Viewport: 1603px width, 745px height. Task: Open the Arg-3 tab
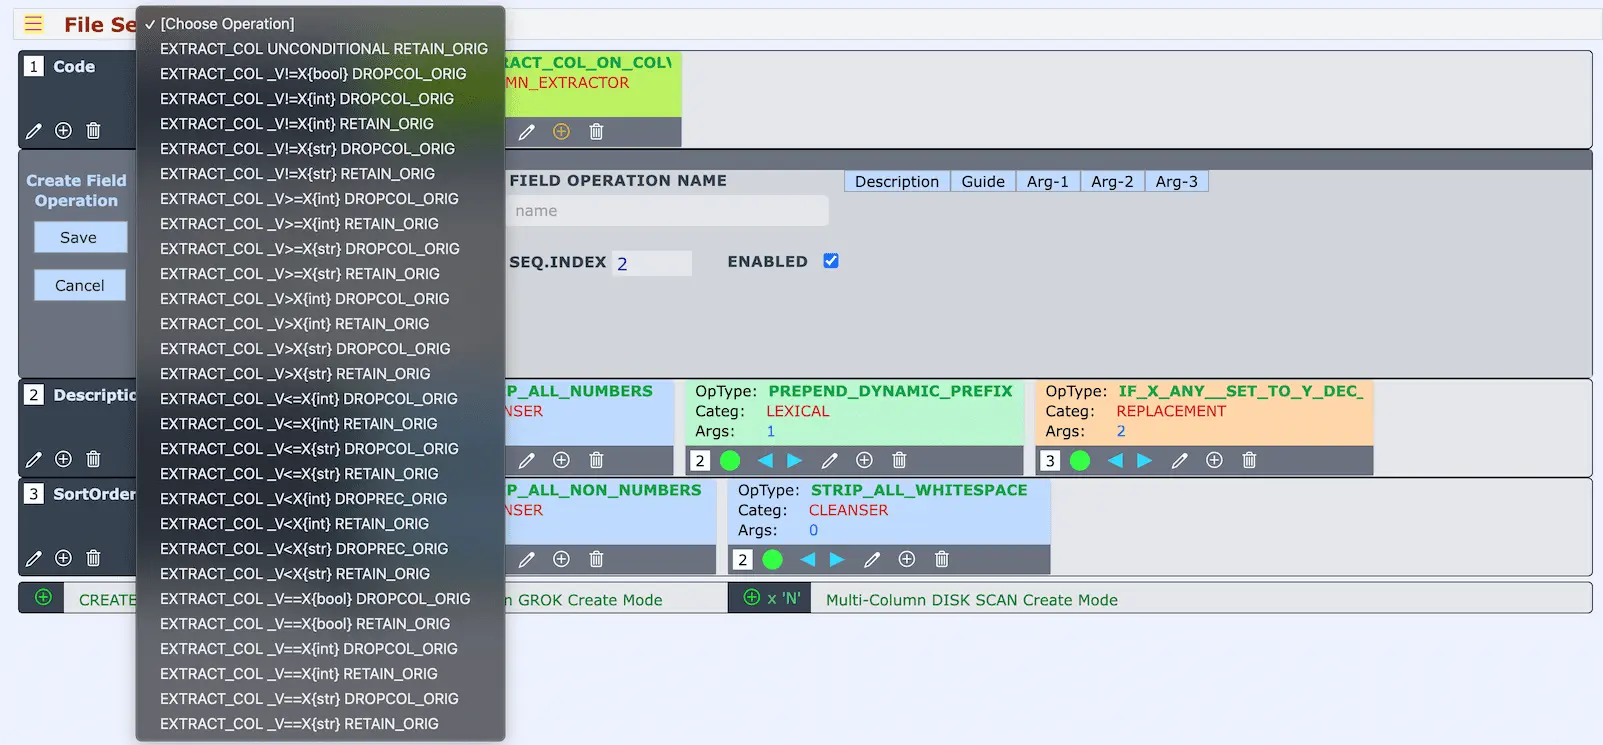tap(1177, 181)
